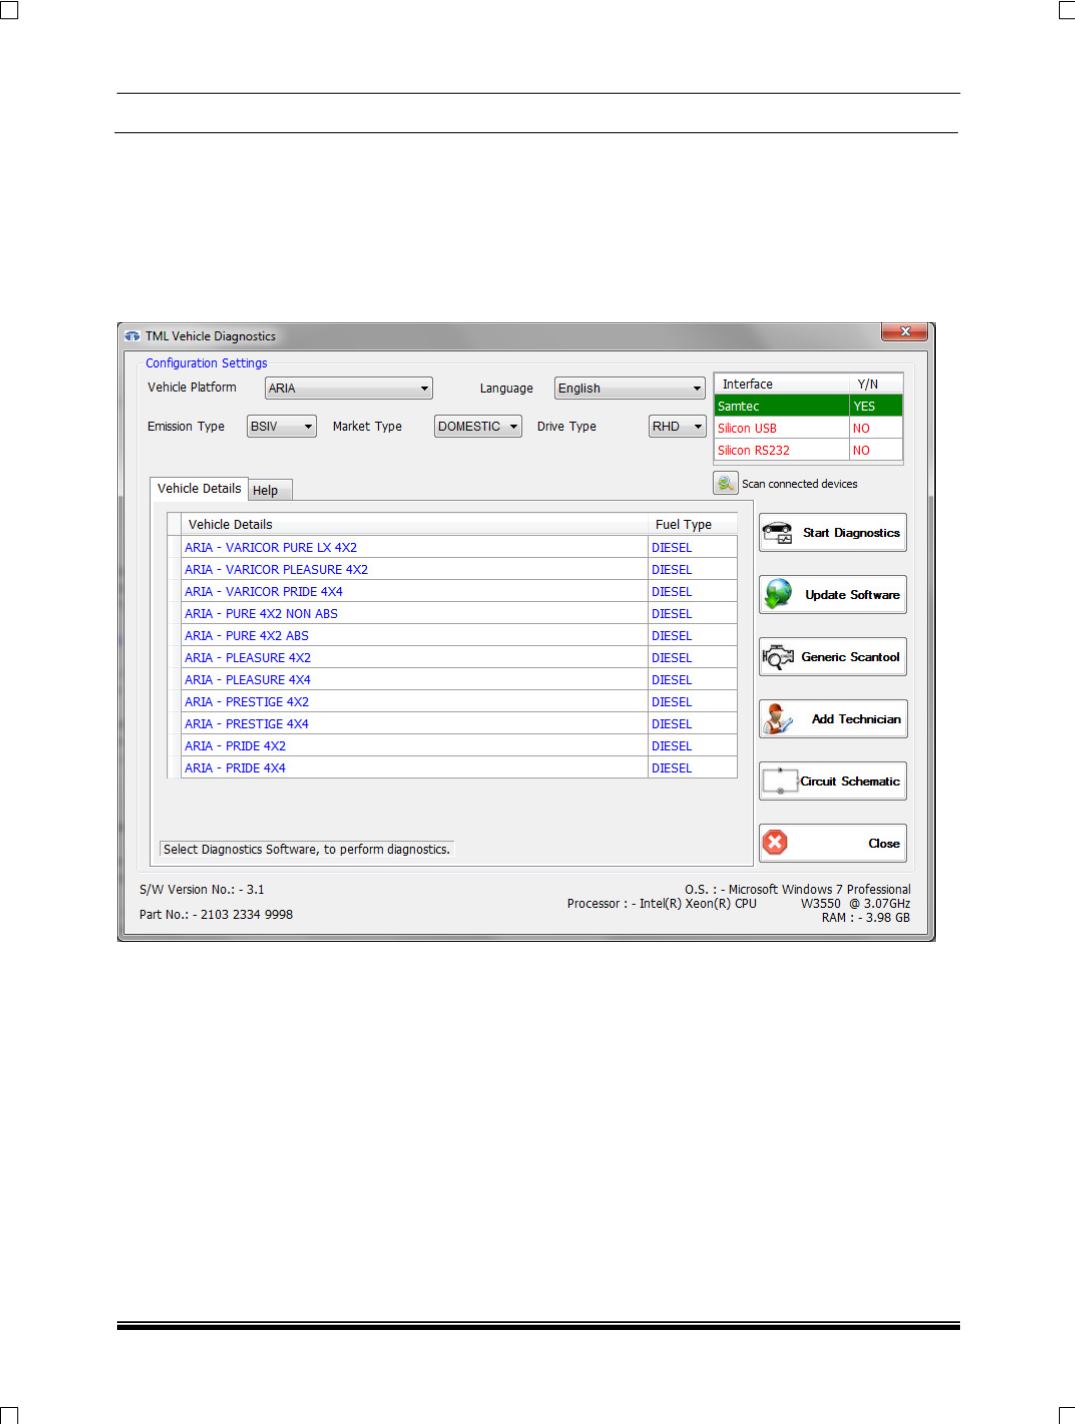
Task: Select ARIA - PURE 4X2 ABS row
Action: (453, 635)
